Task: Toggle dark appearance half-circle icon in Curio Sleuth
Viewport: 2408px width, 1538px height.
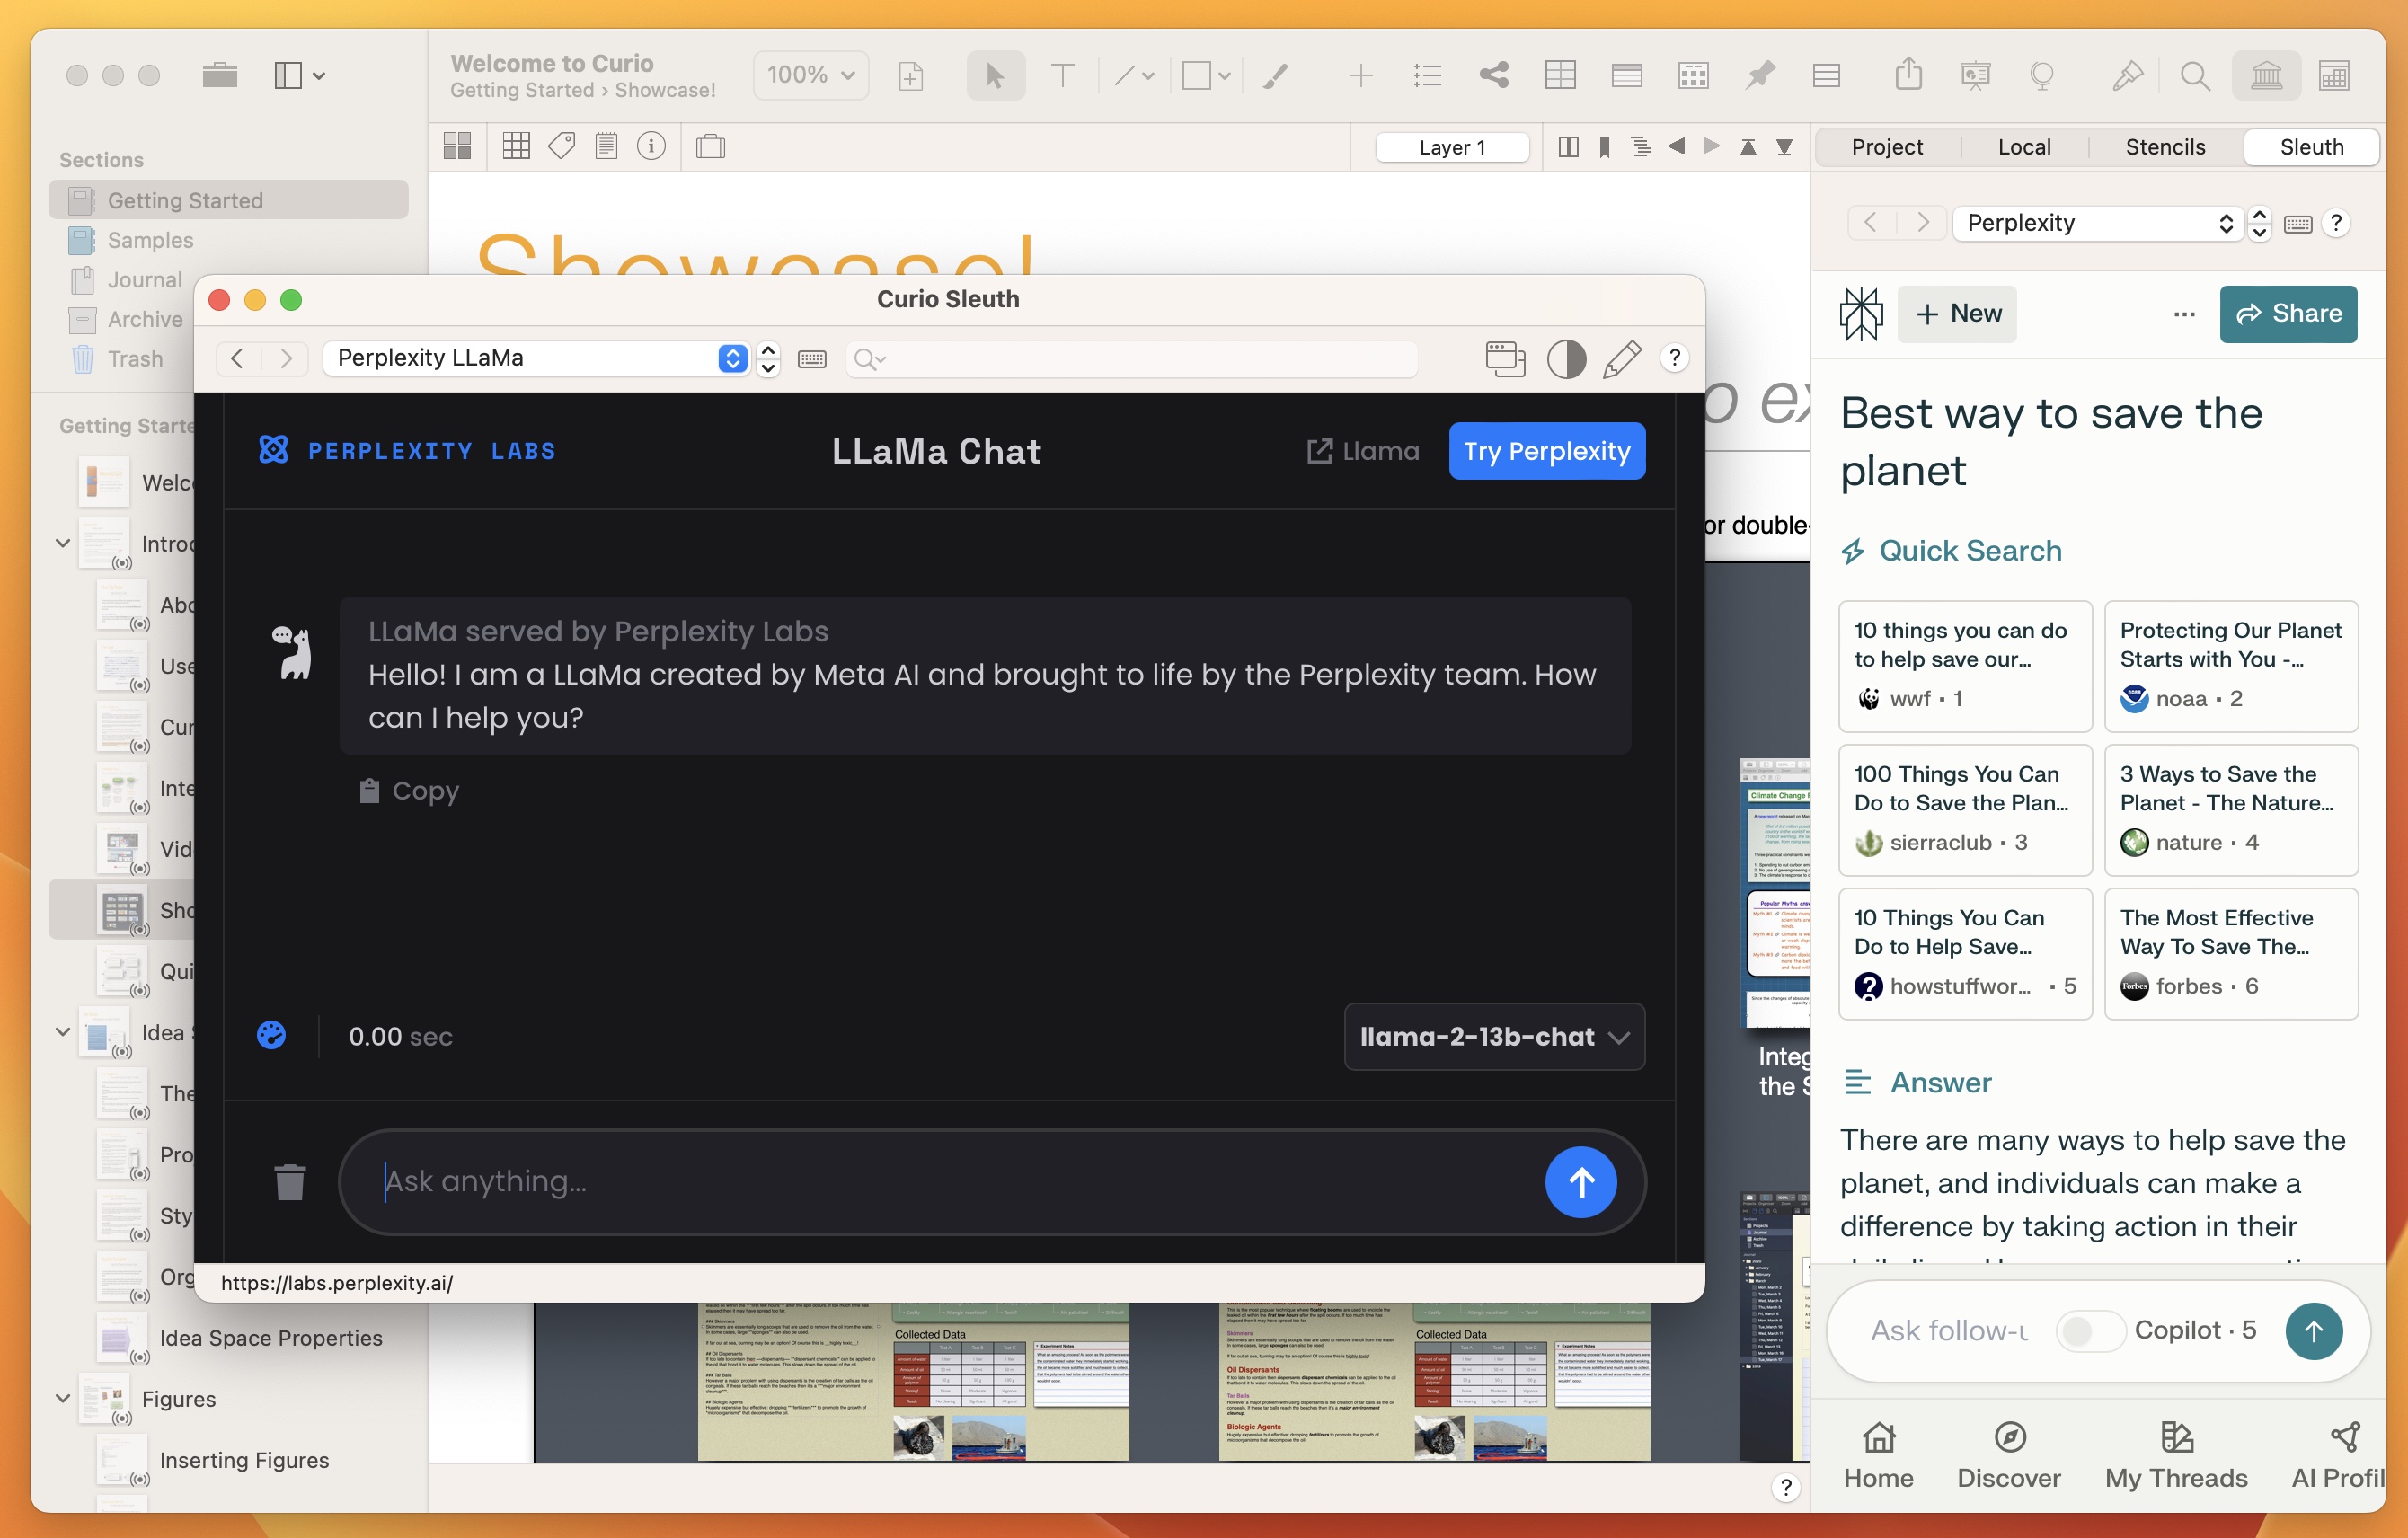Action: [x=1566, y=358]
